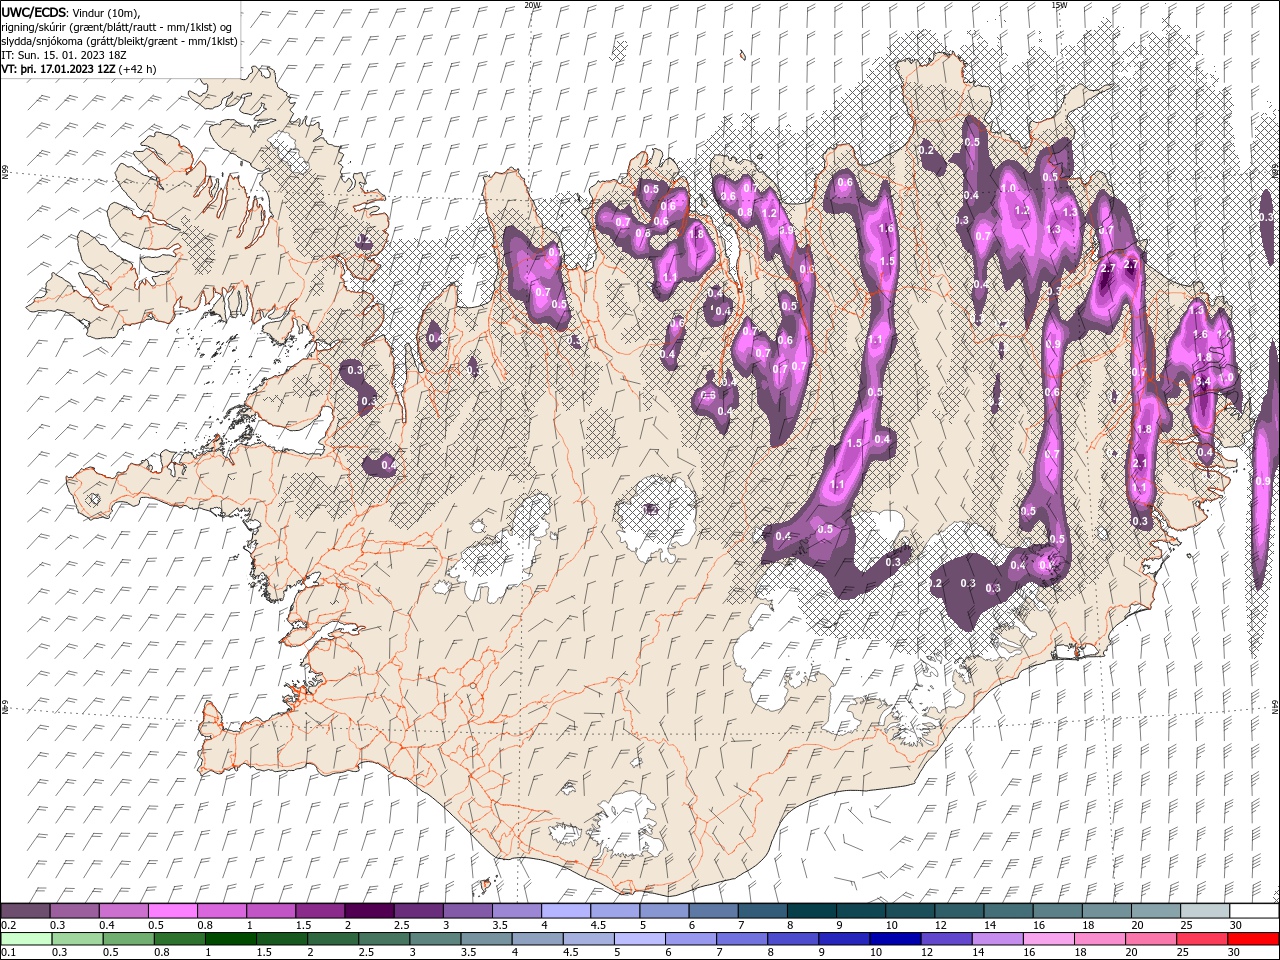The width and height of the screenshot is (1280, 960).
Task: Click the snow legend swatch labeled 0.2
Action: [25, 911]
